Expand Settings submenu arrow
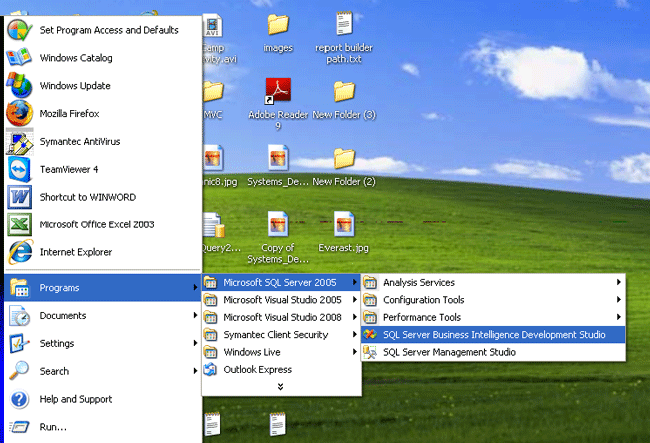Screen dimensions: 650x443 tap(195, 343)
